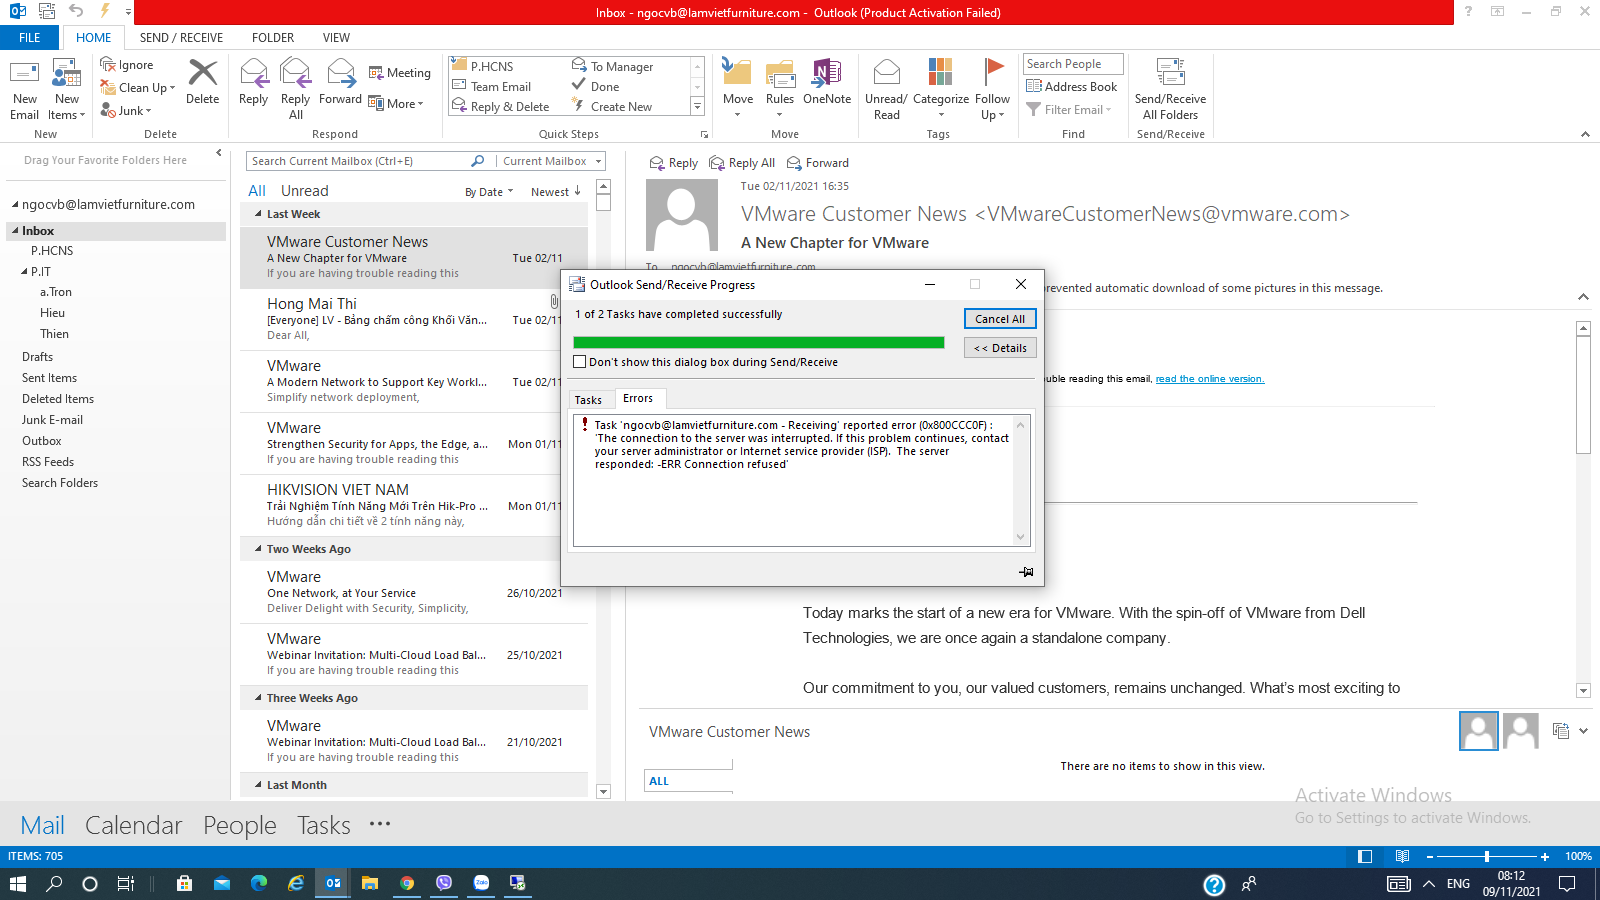The image size is (1600, 900).
Task: Open the Current Mailbox scope dropdown
Action: [x=552, y=161]
